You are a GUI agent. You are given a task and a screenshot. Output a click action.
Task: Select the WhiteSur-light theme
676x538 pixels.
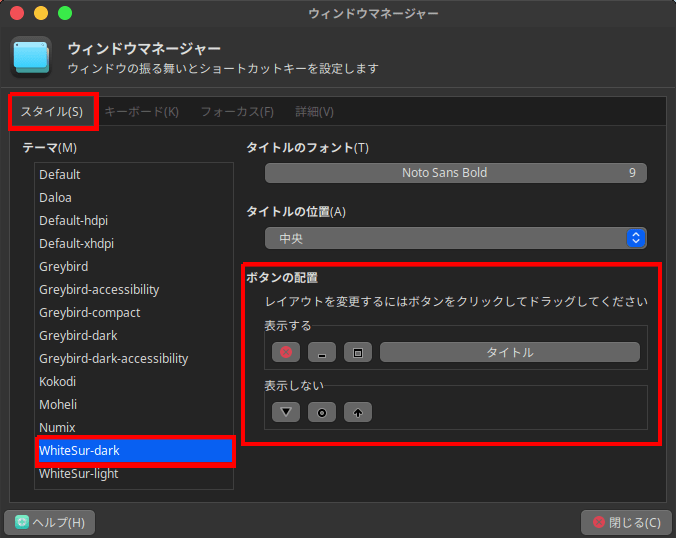(134, 473)
